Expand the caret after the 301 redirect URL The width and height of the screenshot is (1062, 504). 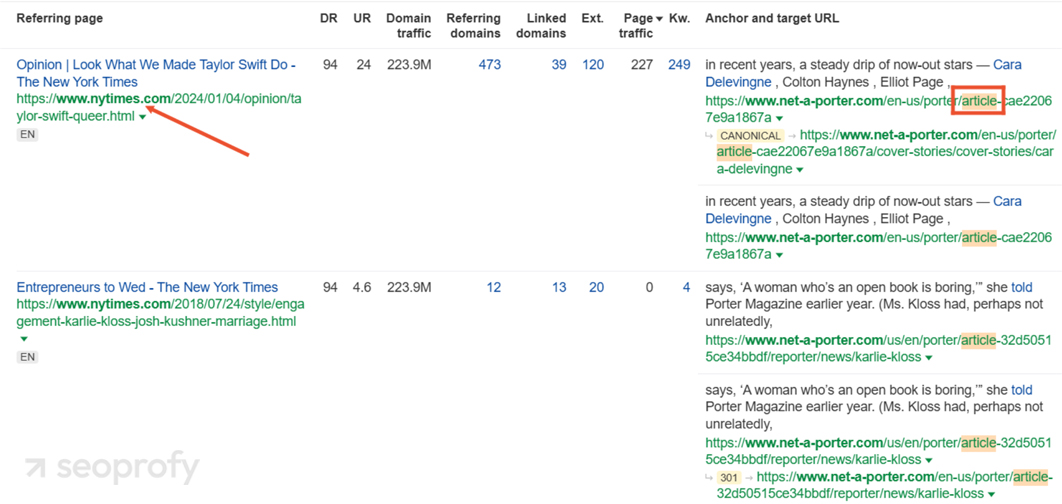[992, 495]
